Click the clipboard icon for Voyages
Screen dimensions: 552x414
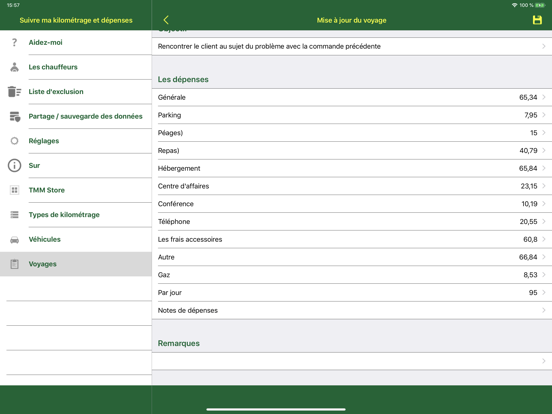(14, 264)
